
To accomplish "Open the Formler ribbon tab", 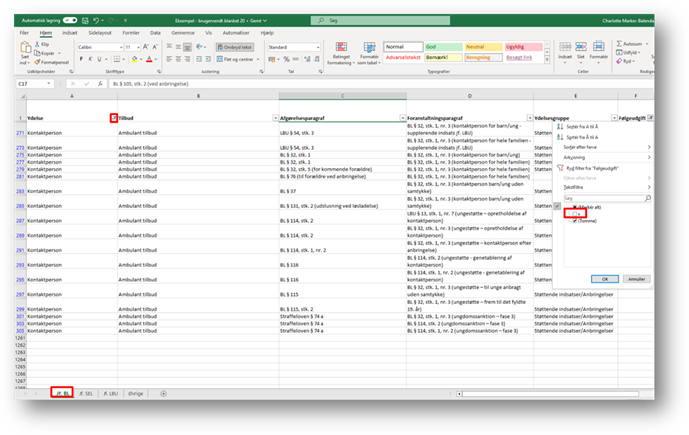I will pyautogui.click(x=130, y=32).
